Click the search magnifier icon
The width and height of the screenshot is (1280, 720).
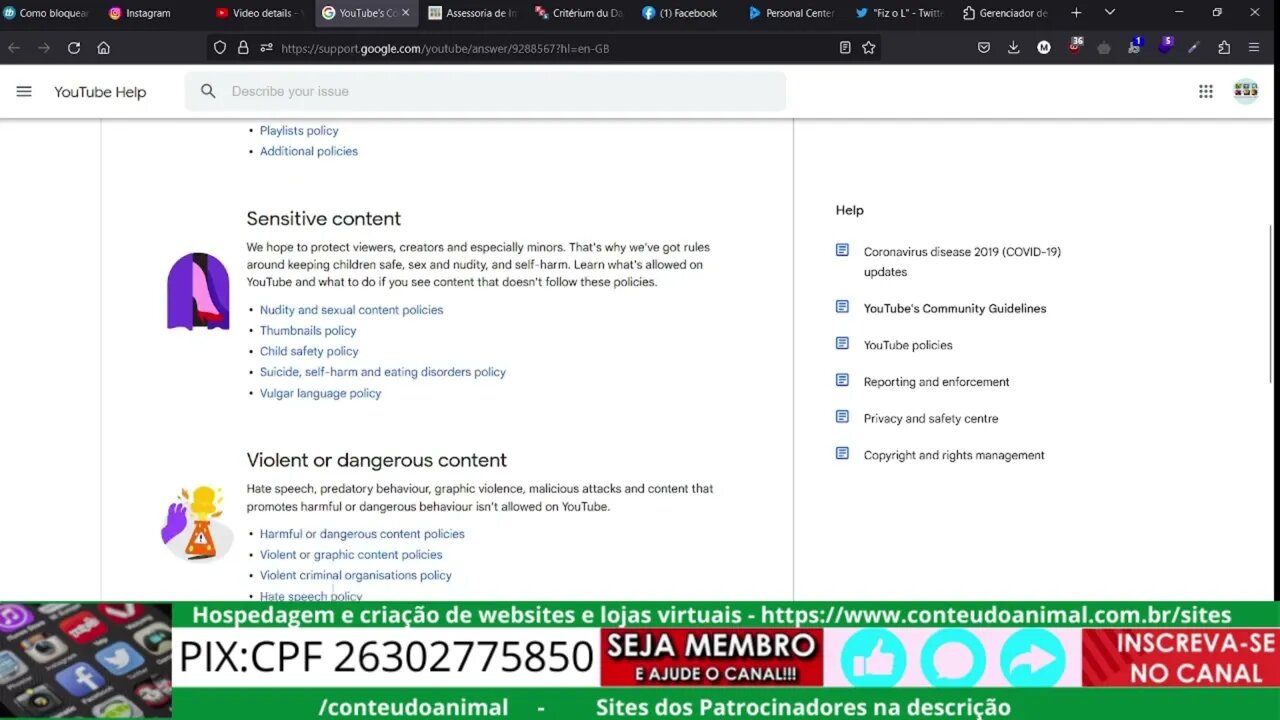(x=208, y=91)
